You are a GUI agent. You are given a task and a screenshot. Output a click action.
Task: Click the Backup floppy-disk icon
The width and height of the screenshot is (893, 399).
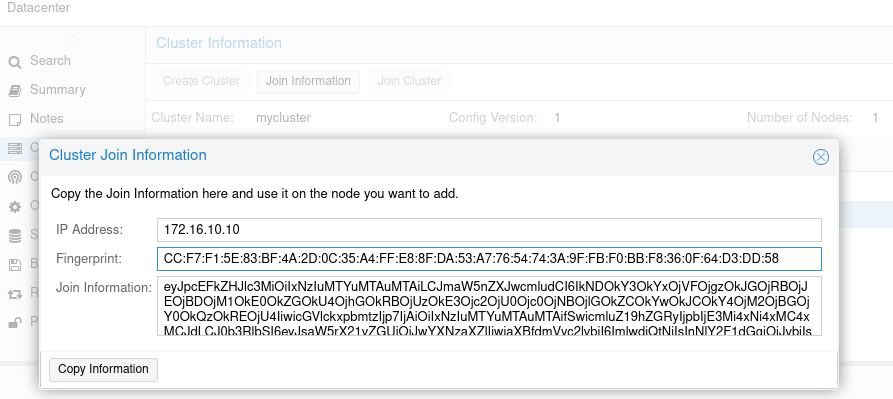[15, 265]
